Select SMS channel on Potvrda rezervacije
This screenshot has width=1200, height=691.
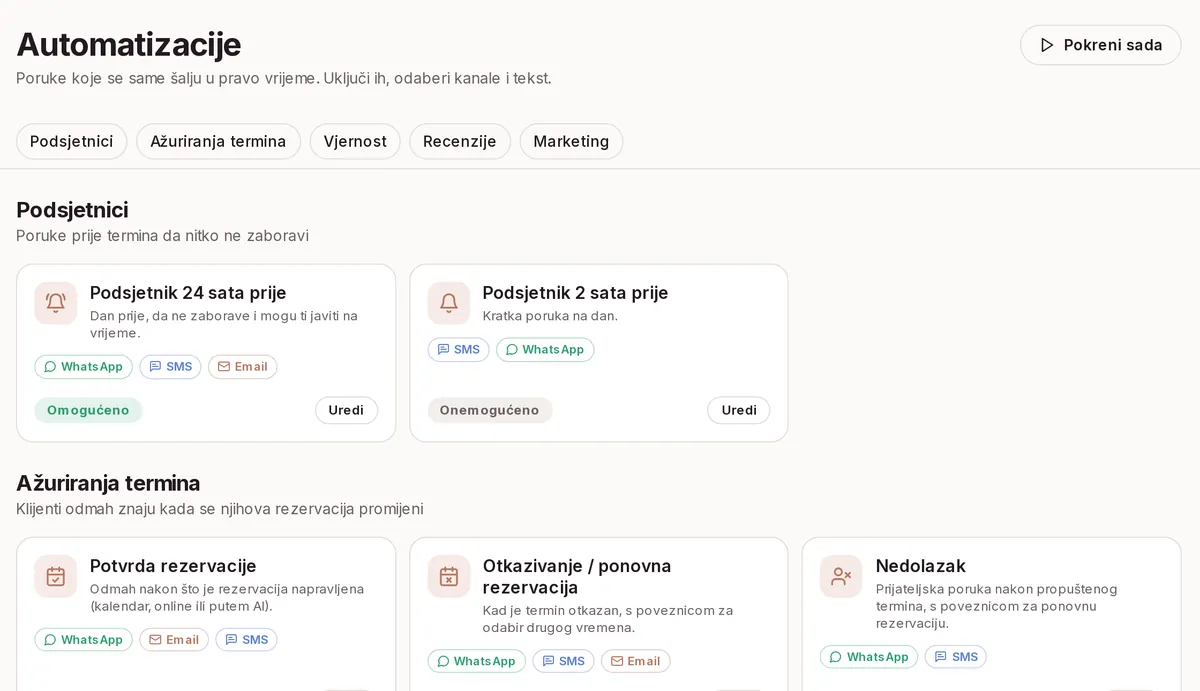click(246, 640)
